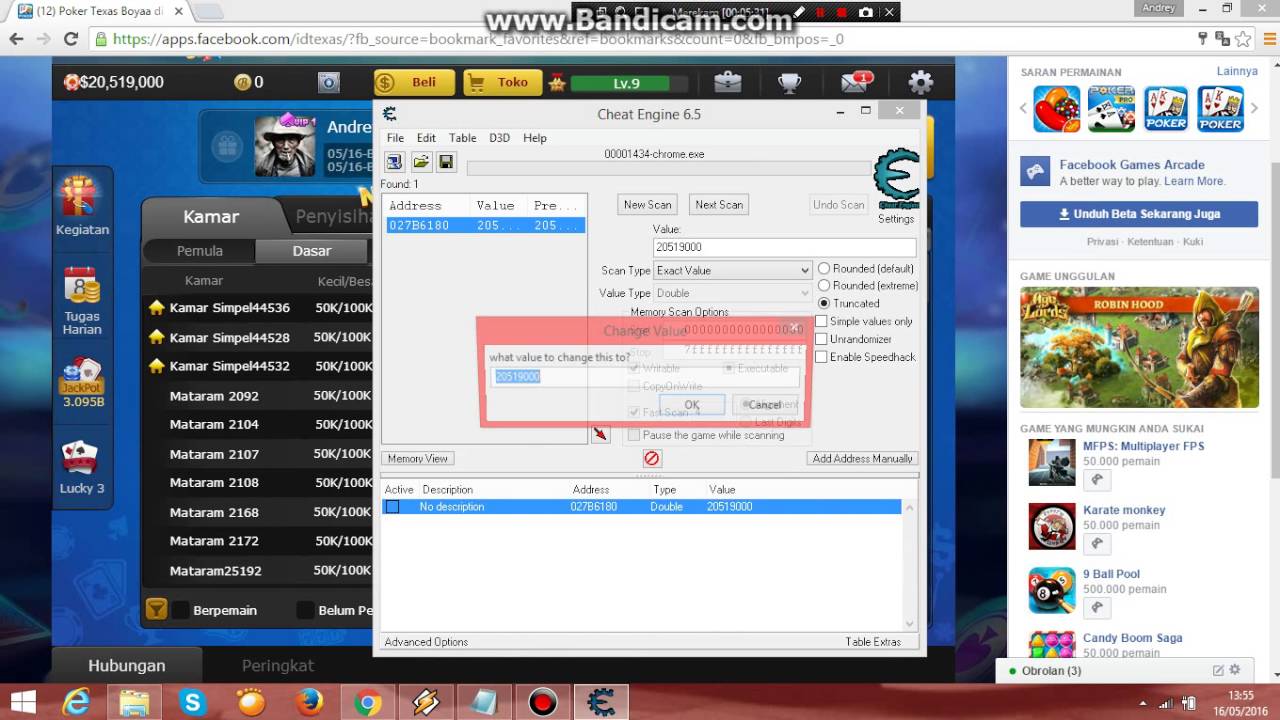
Task: Switch to the Kamar tab in game
Action: (211, 217)
